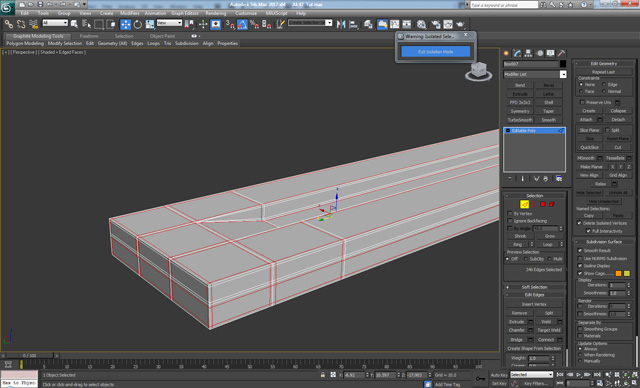Click the Connect edges button

click(545, 339)
